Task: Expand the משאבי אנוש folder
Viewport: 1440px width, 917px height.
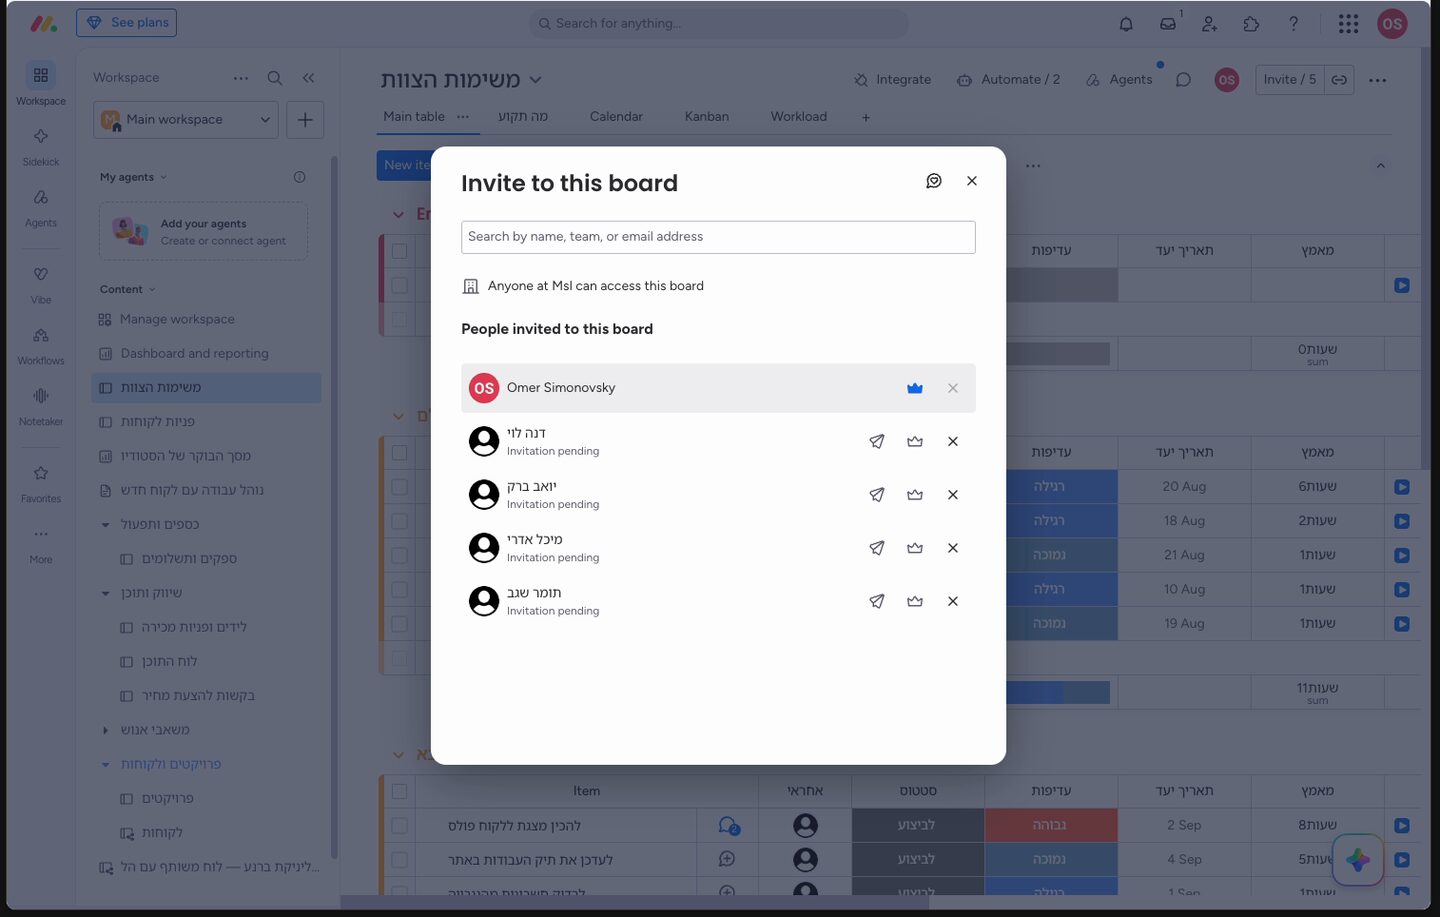Action: 106,730
